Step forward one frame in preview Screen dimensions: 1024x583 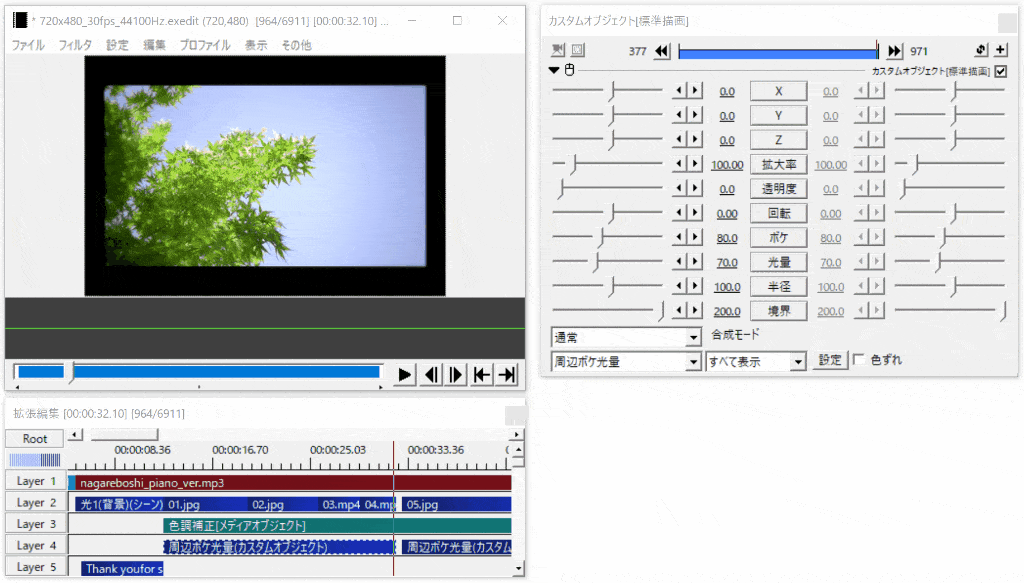click(x=456, y=375)
